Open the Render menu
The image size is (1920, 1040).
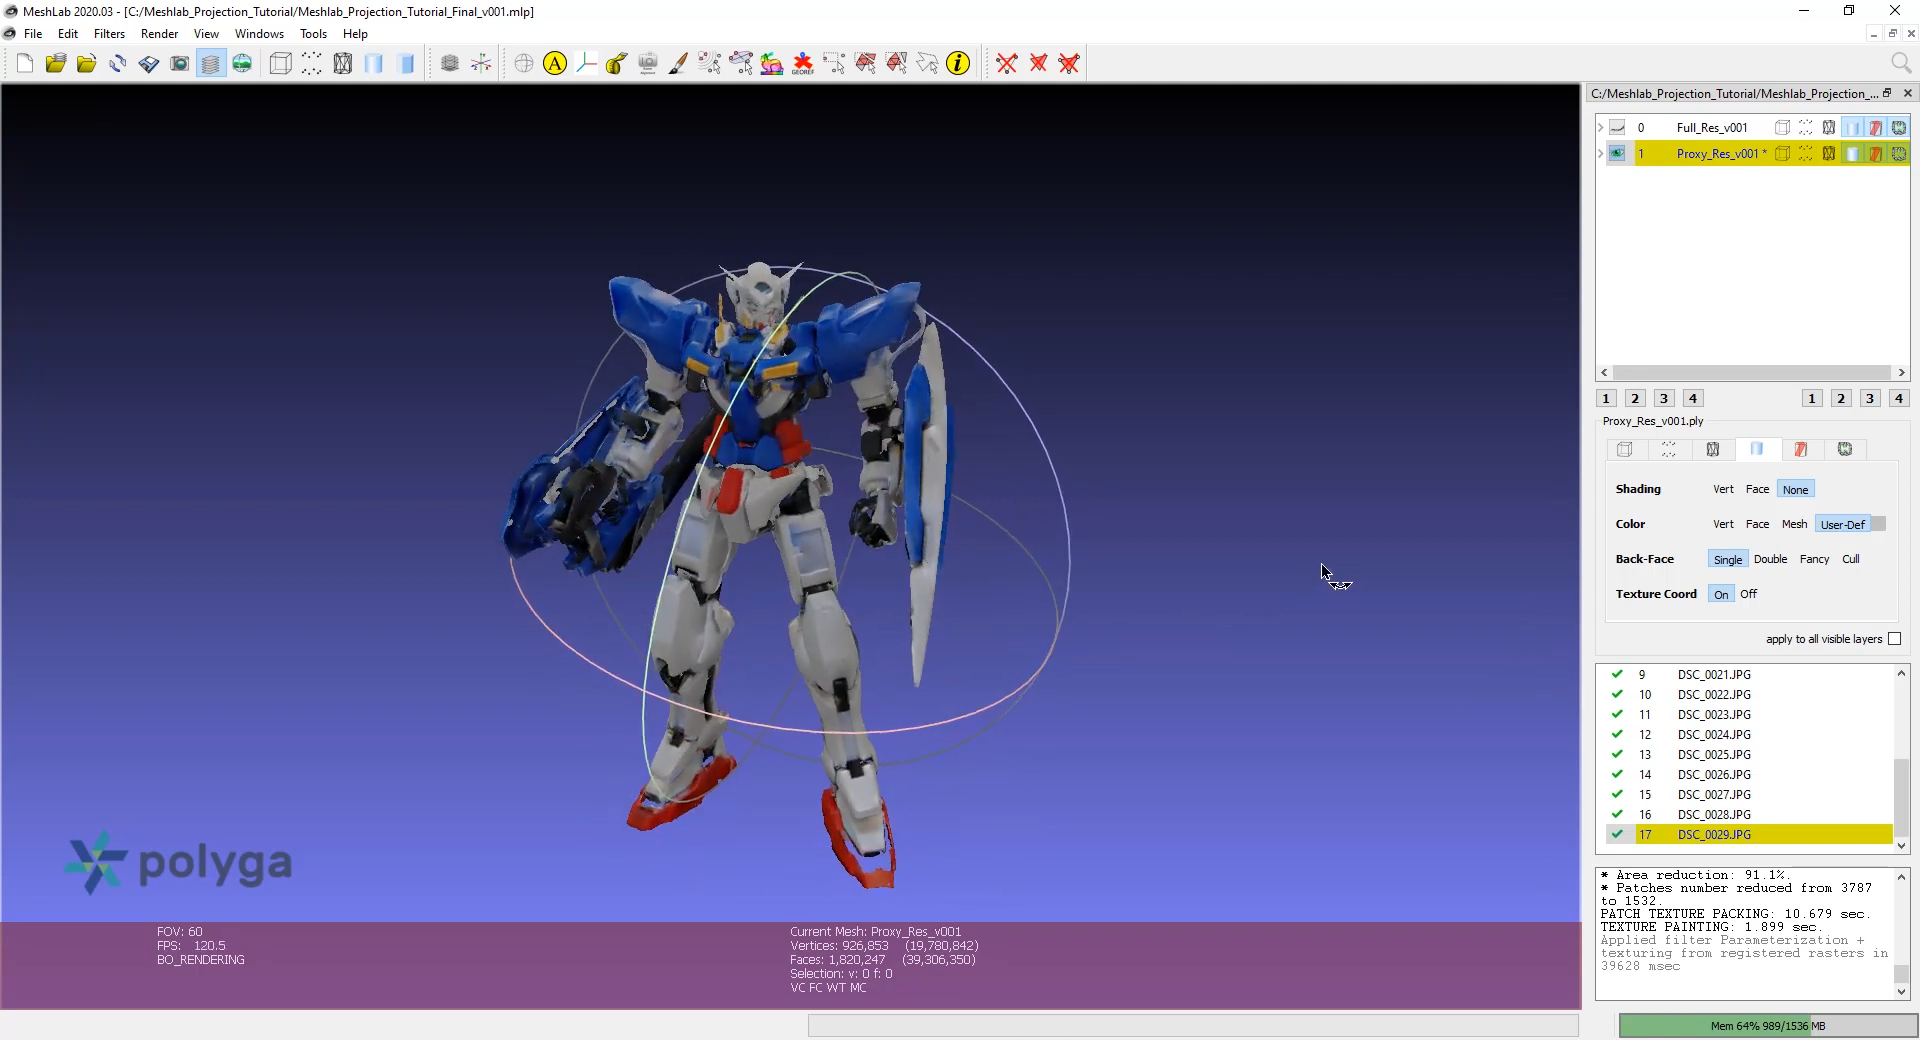[159, 33]
